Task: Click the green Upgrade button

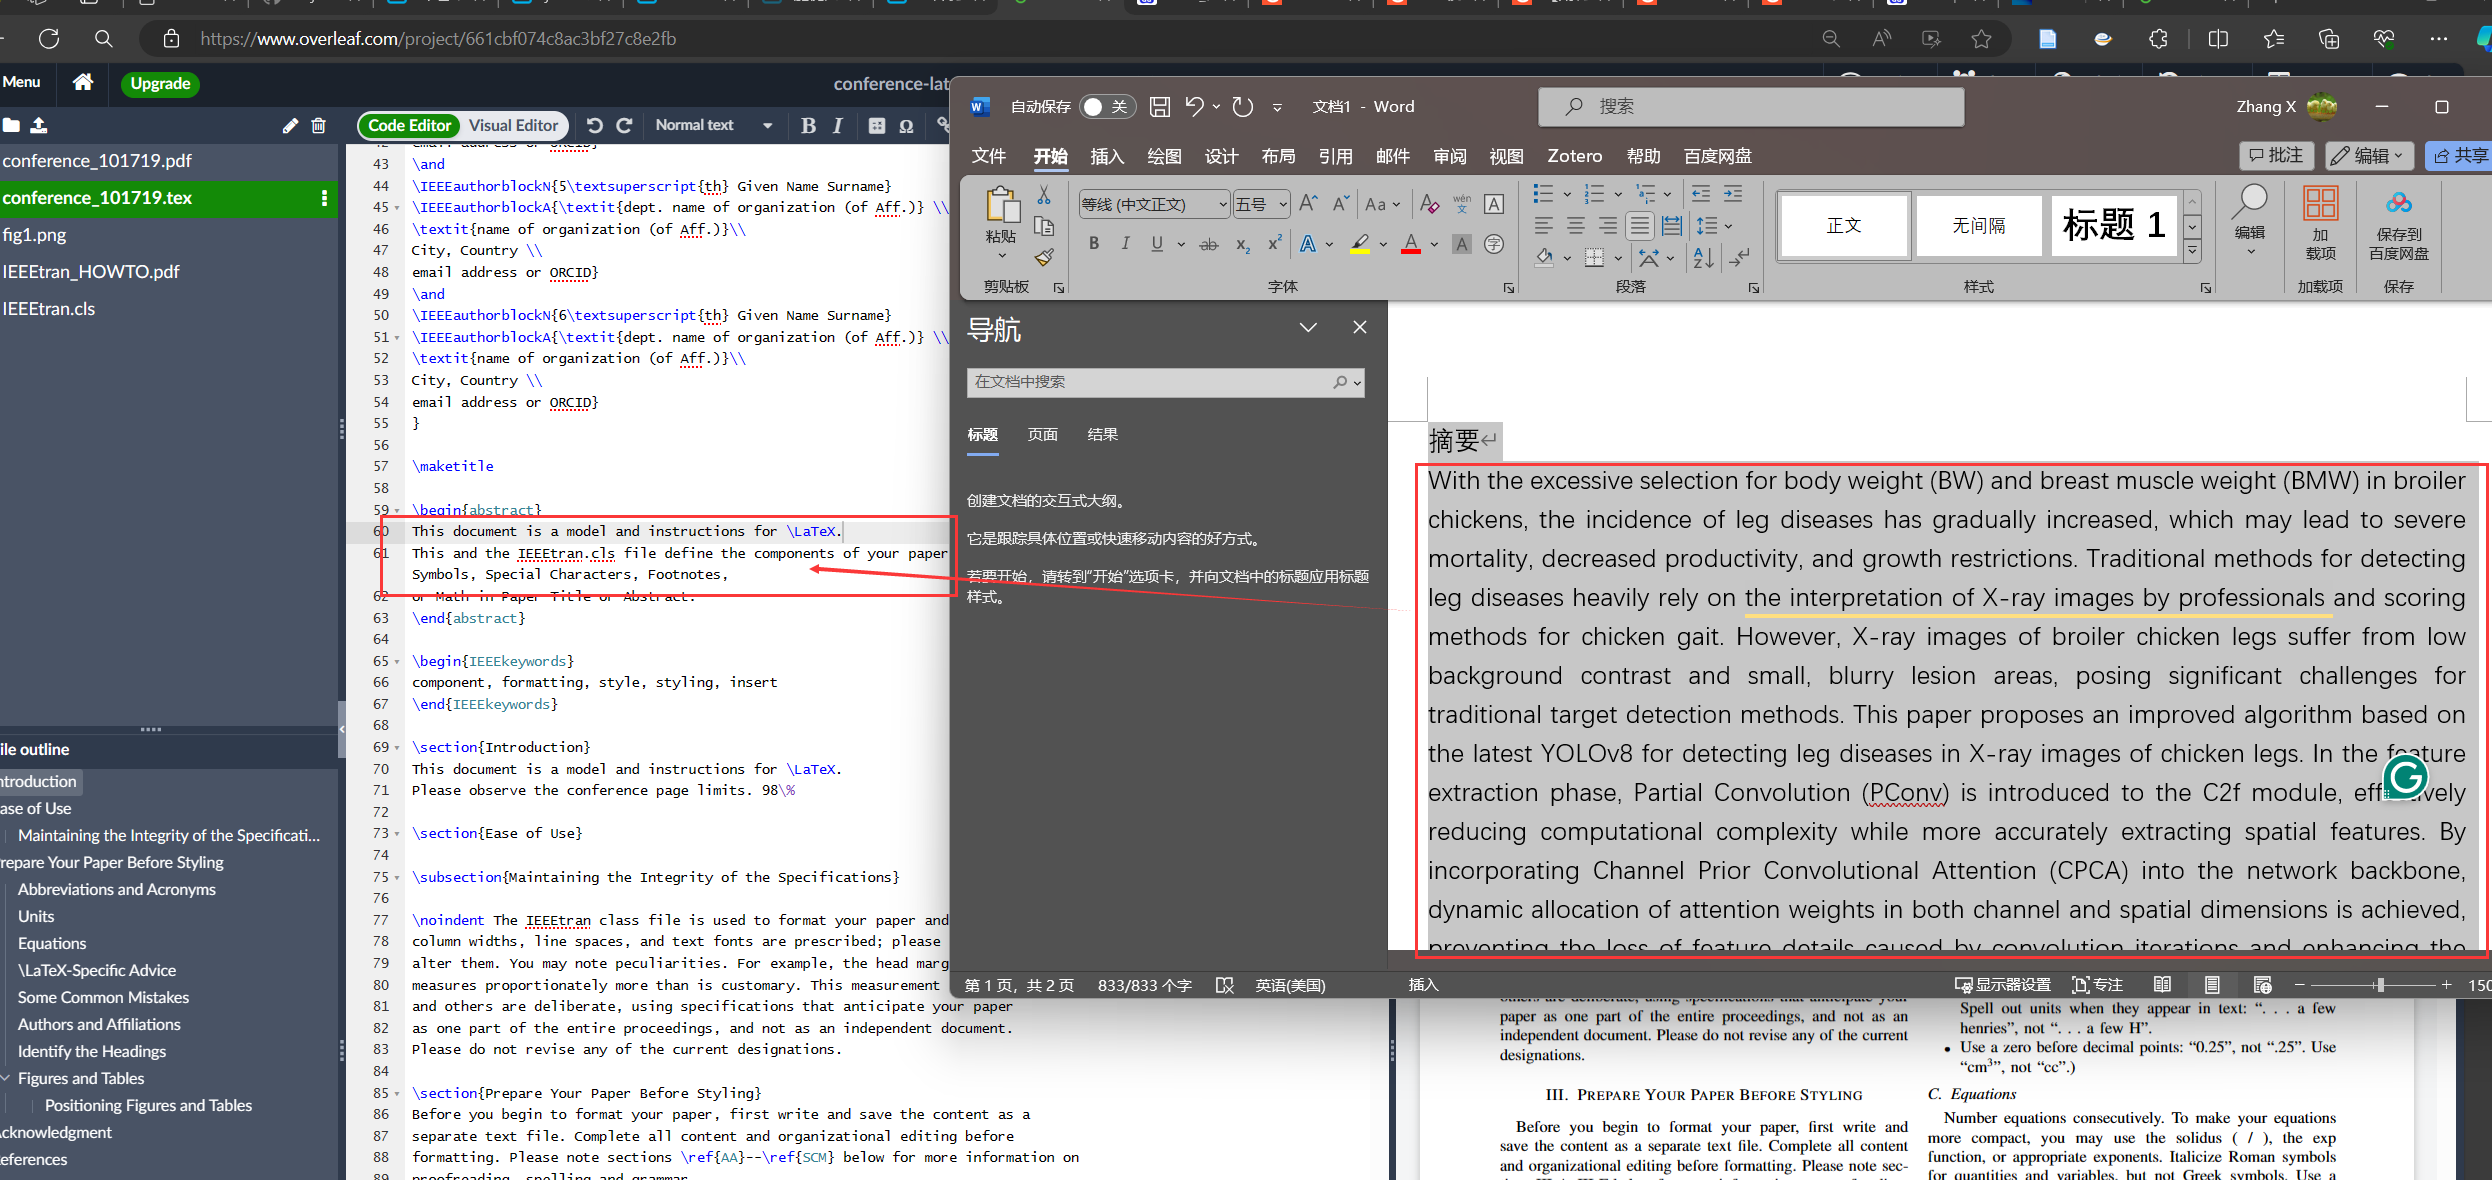Action: pos(160,84)
